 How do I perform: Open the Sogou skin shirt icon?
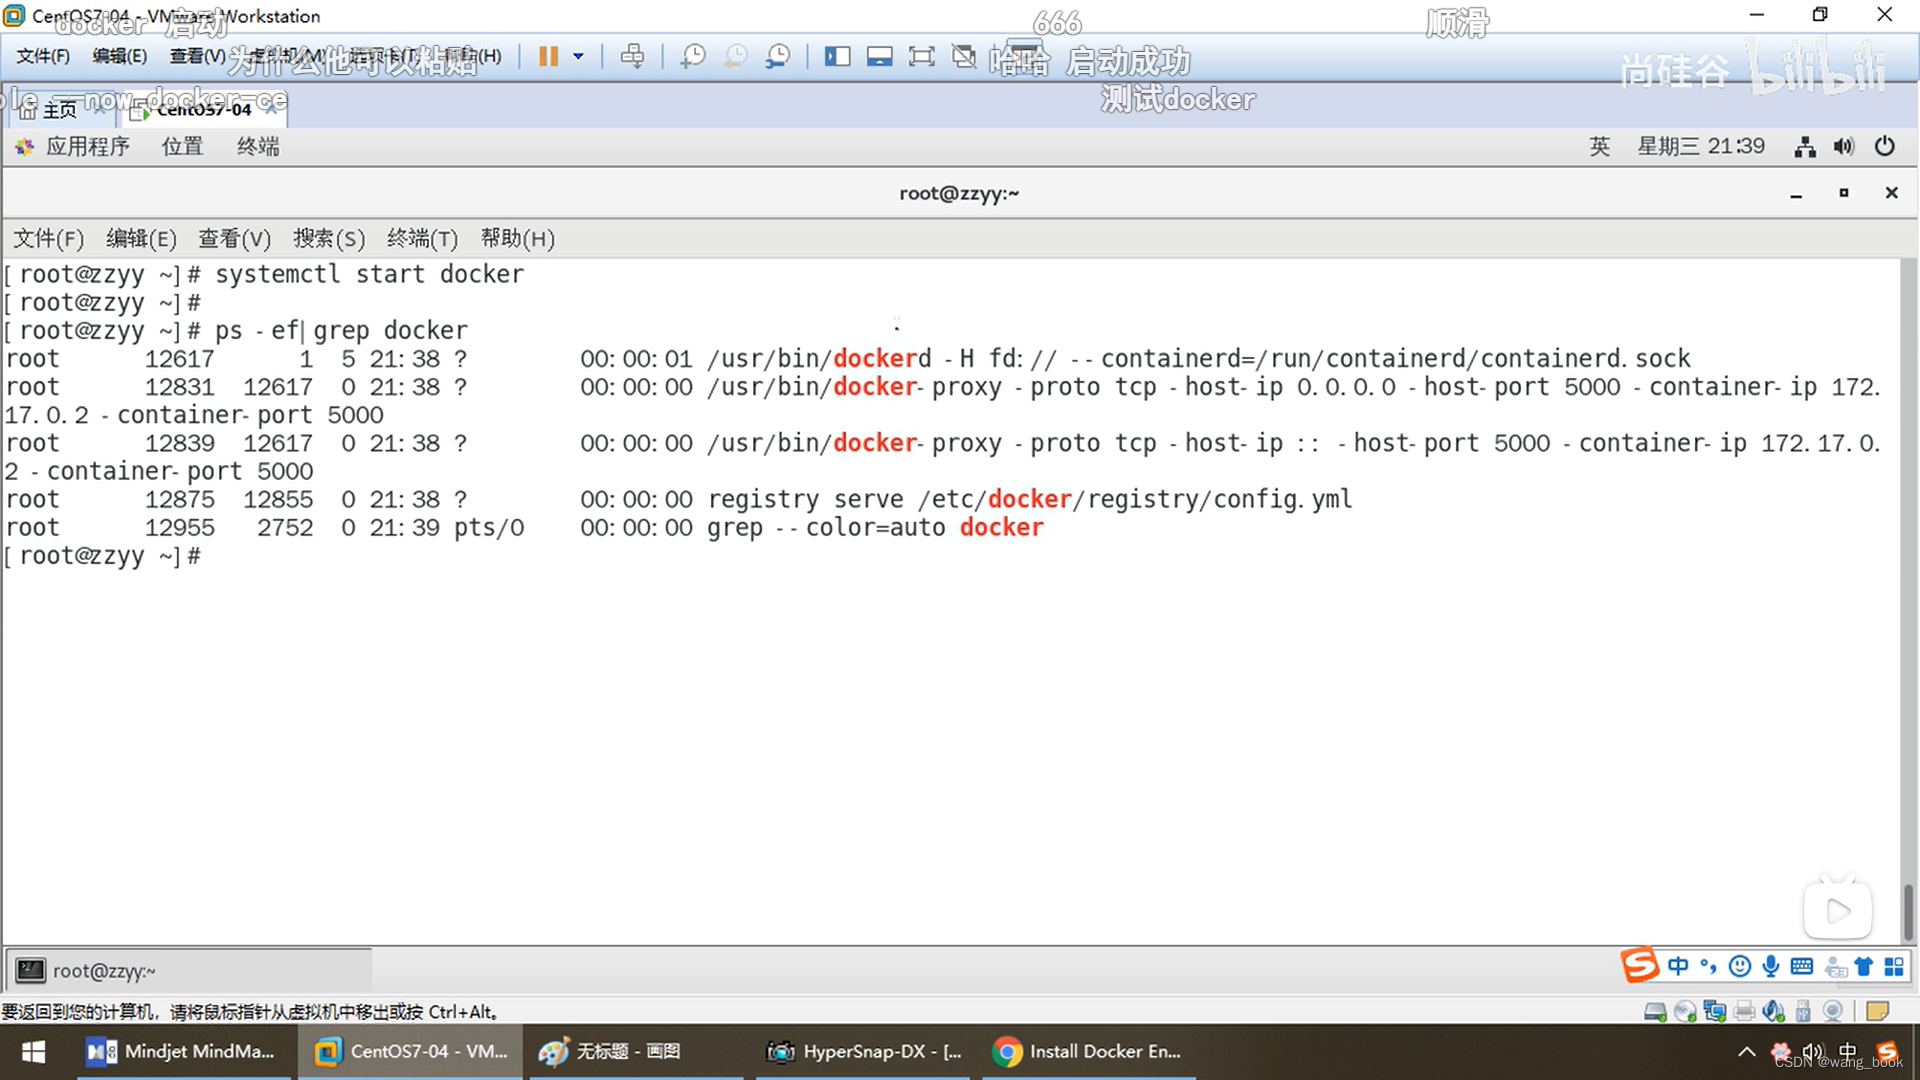tap(1864, 966)
